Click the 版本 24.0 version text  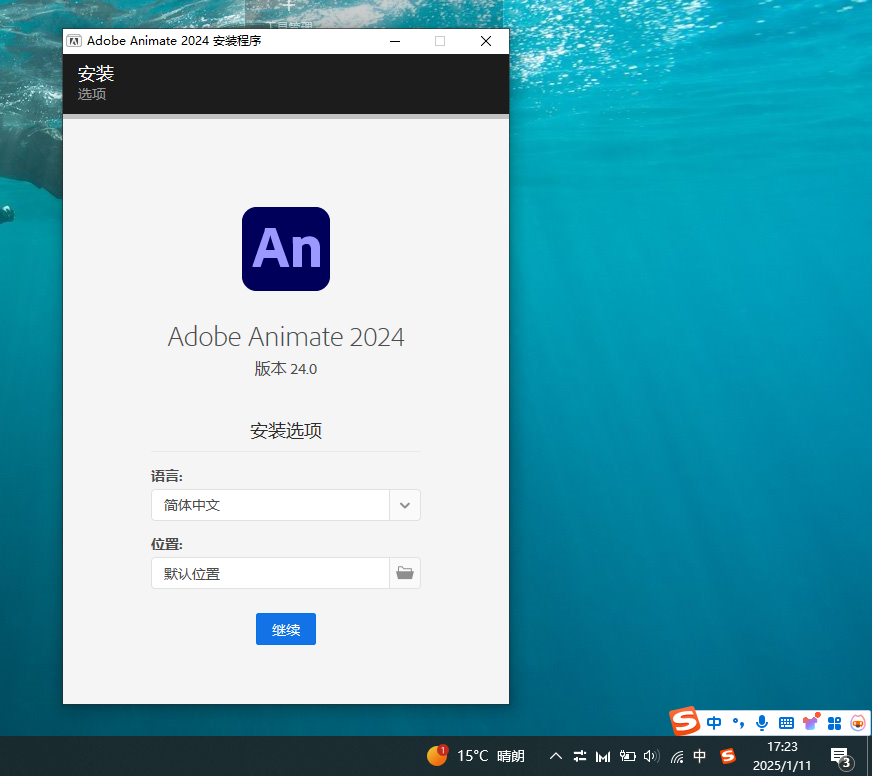coord(286,369)
